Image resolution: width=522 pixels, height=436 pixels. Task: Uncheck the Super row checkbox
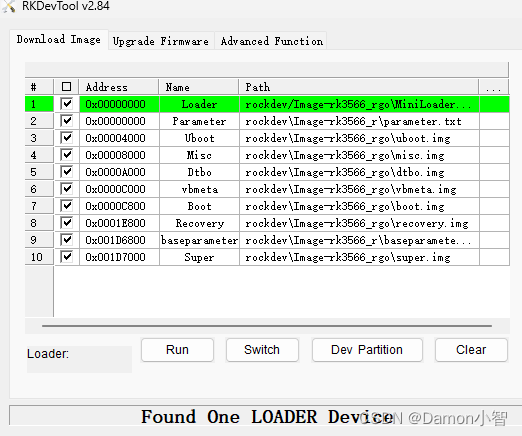click(67, 257)
